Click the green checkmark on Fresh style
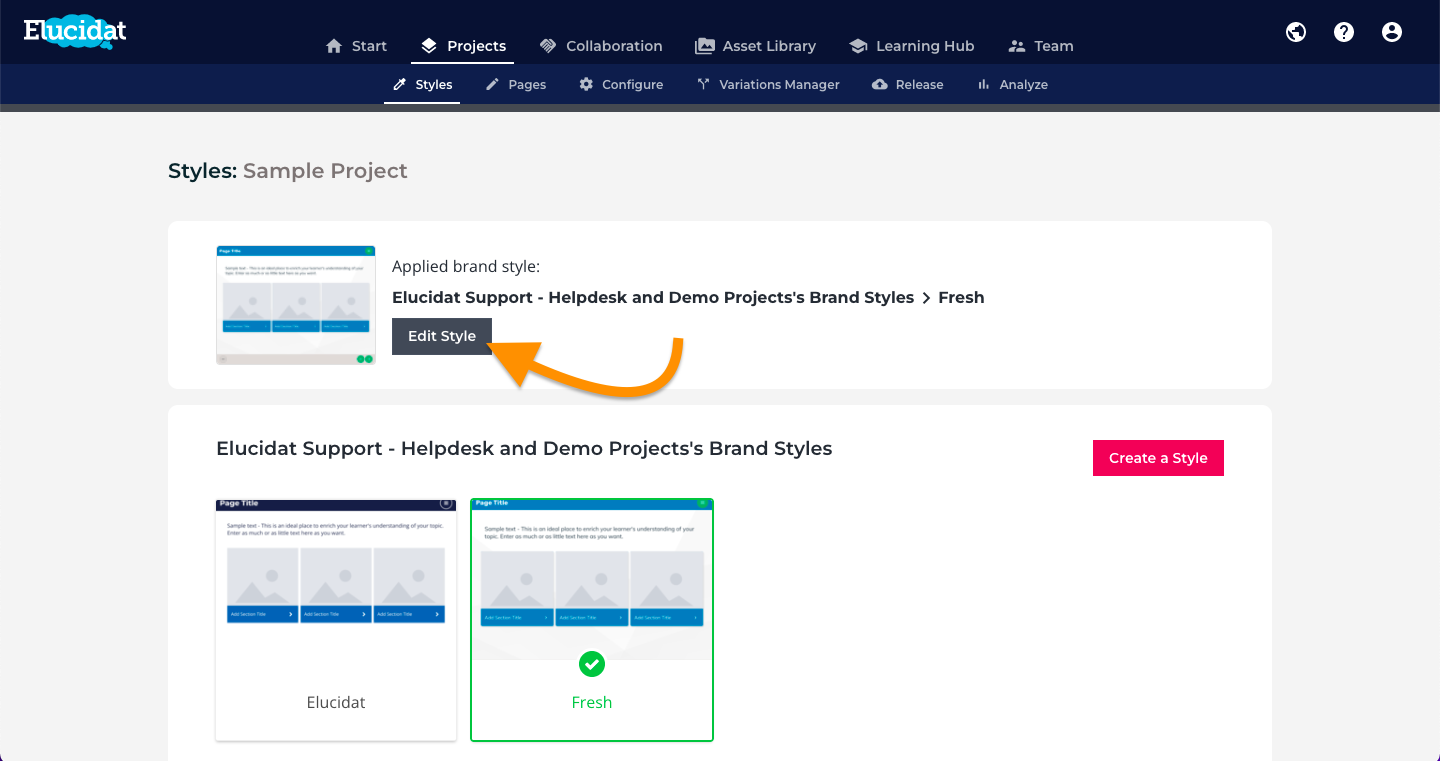The height and width of the screenshot is (761, 1440). (x=592, y=664)
